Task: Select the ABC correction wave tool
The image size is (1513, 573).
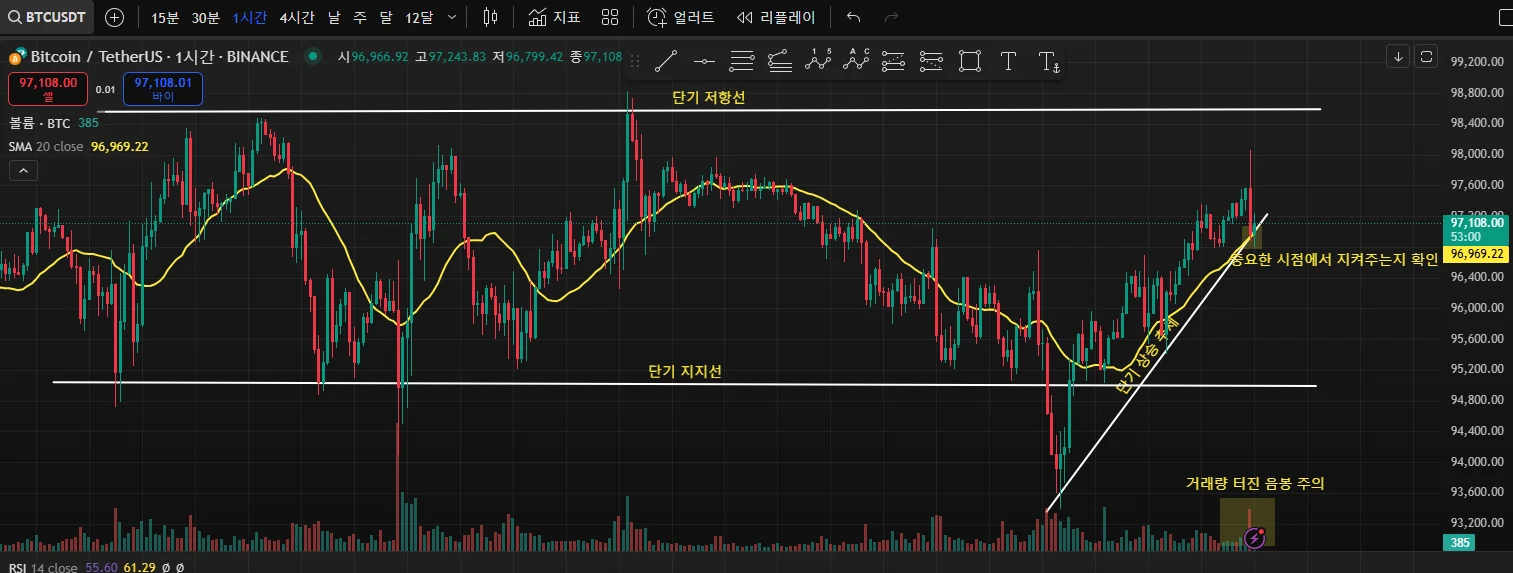Action: [856, 62]
